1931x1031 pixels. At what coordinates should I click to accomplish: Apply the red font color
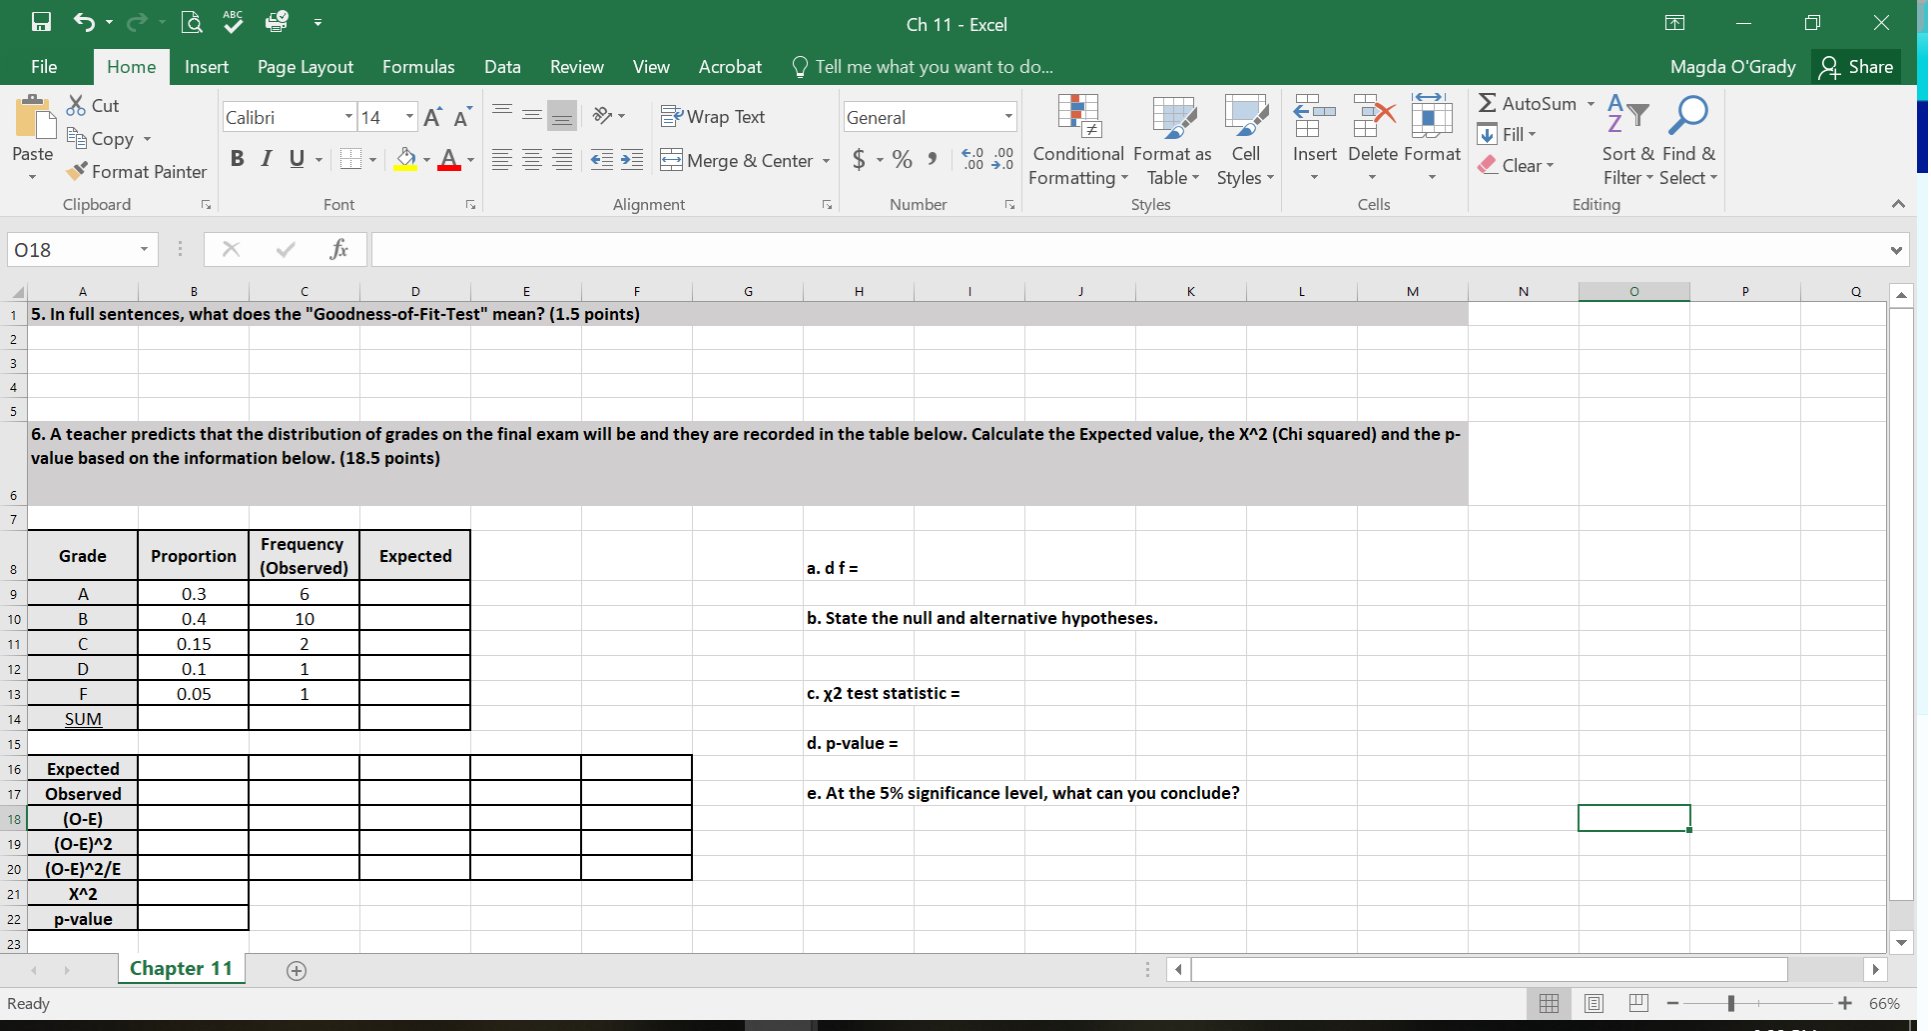coord(449,159)
